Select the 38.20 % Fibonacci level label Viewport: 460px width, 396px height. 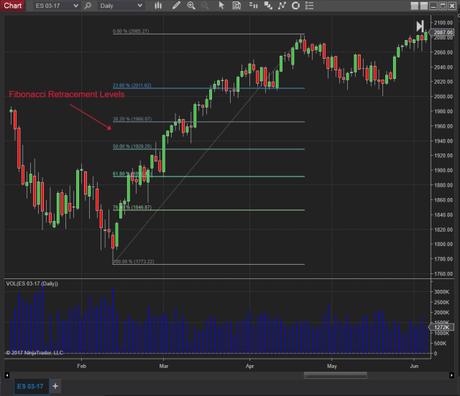click(x=132, y=119)
